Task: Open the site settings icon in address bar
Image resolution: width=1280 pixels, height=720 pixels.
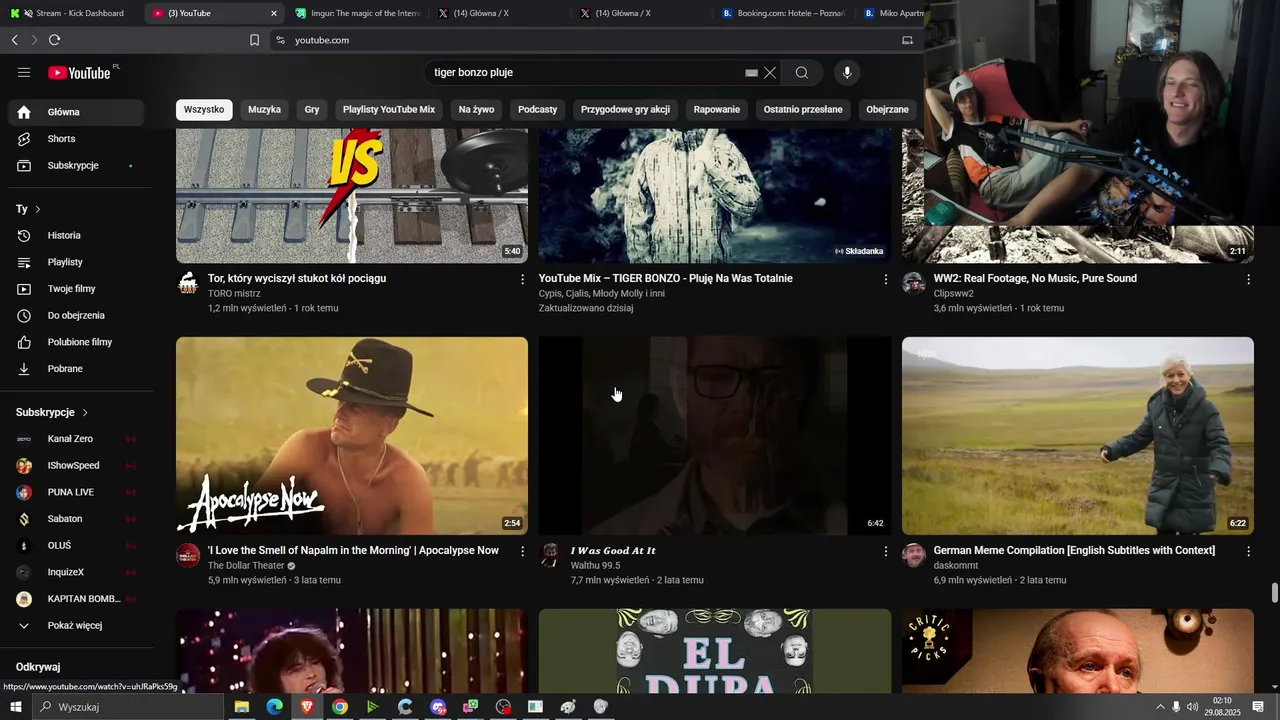Action: (x=281, y=40)
